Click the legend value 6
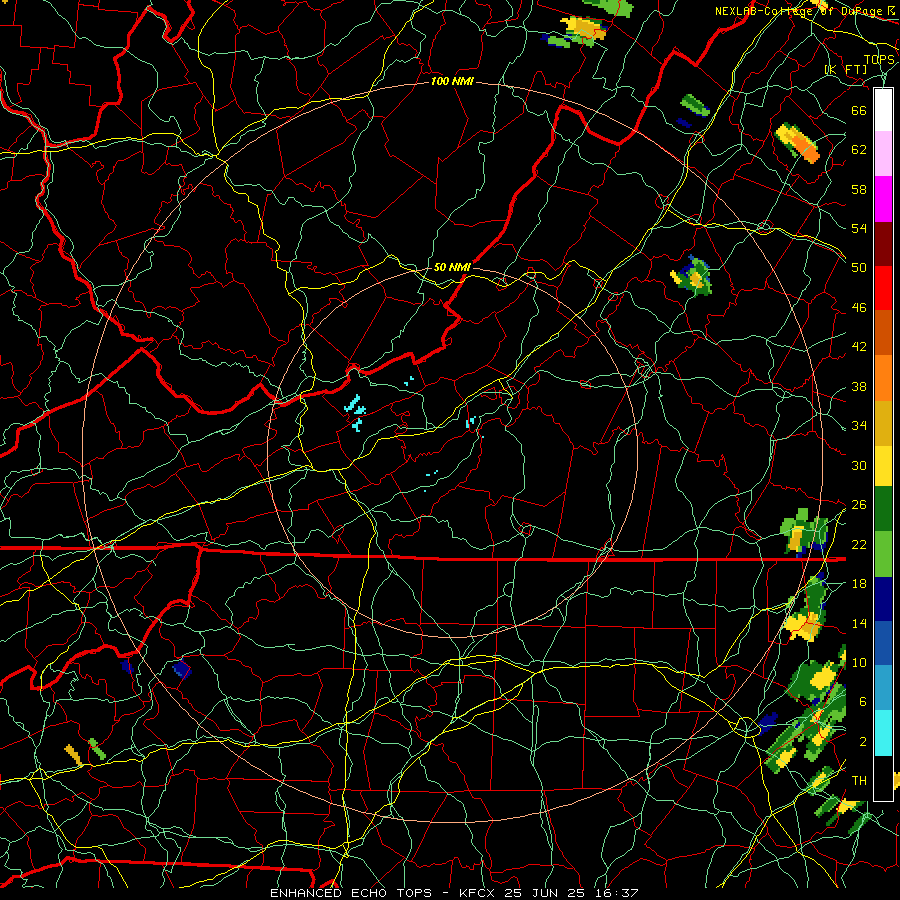 click(x=862, y=702)
